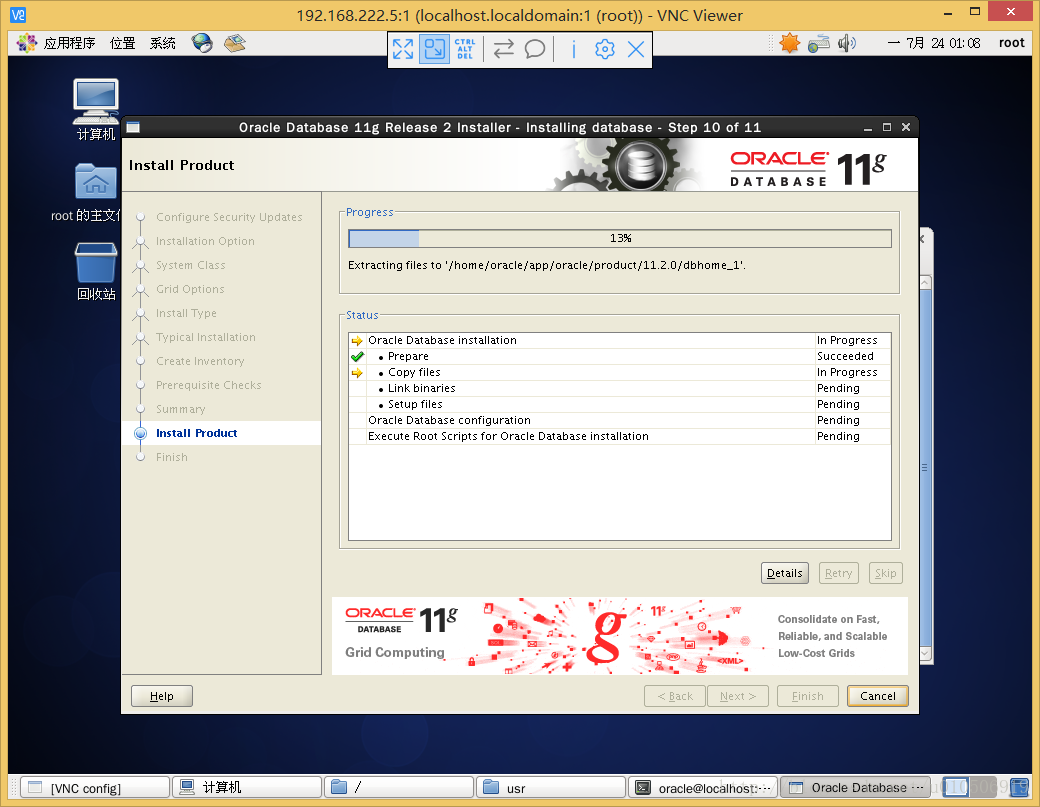Select Summary step in sidebar
The width and height of the screenshot is (1040, 807).
click(x=180, y=409)
